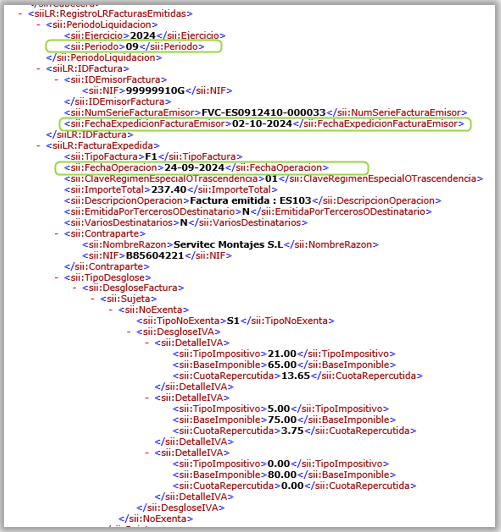
Task: Click the TipoImpositivo value 0.00
Action: (x=279, y=463)
